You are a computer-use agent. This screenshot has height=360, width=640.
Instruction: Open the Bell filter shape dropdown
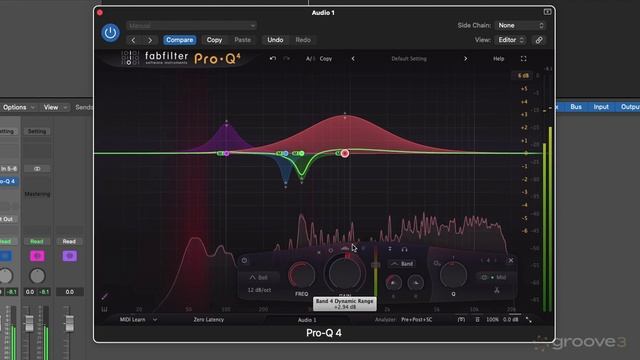pyautogui.click(x=259, y=278)
